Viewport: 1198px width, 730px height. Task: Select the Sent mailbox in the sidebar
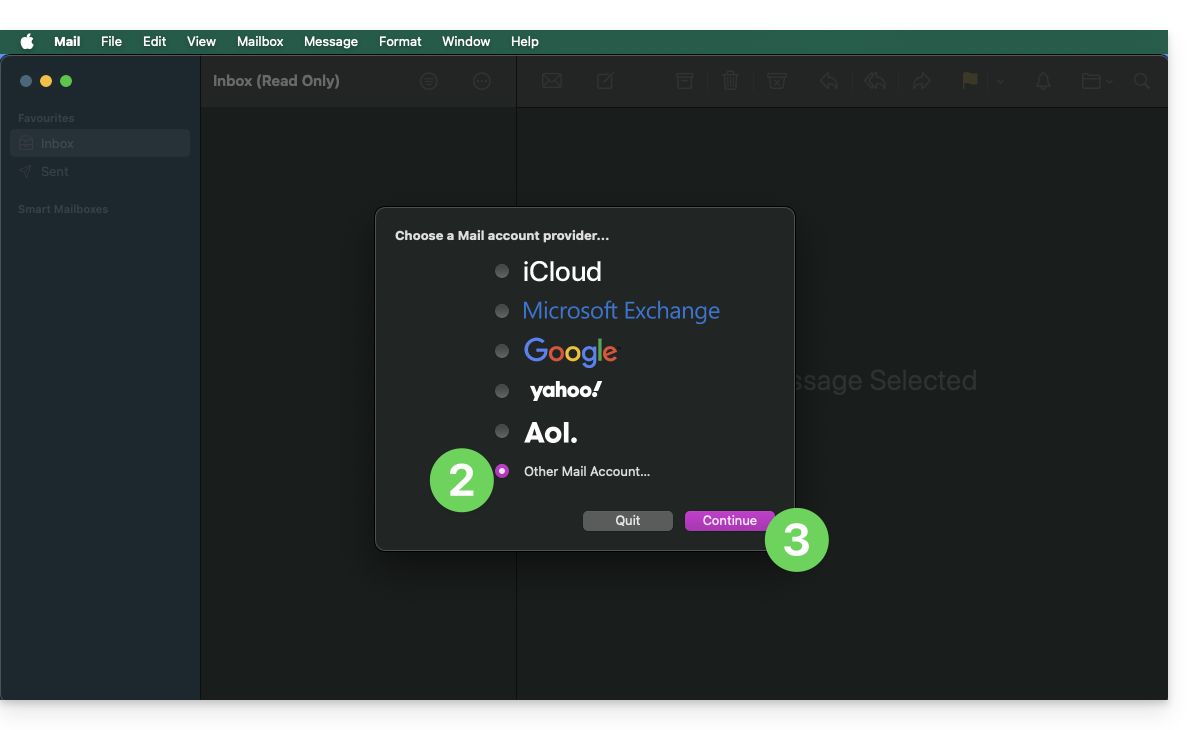(55, 171)
